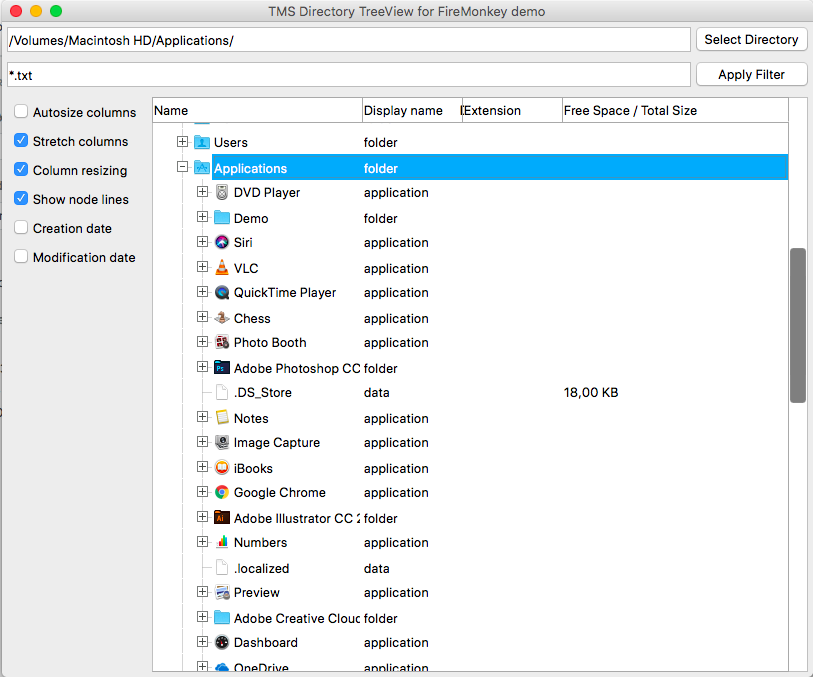This screenshot has width=813, height=677.
Task: Click the directory path input field
Action: coord(348,40)
